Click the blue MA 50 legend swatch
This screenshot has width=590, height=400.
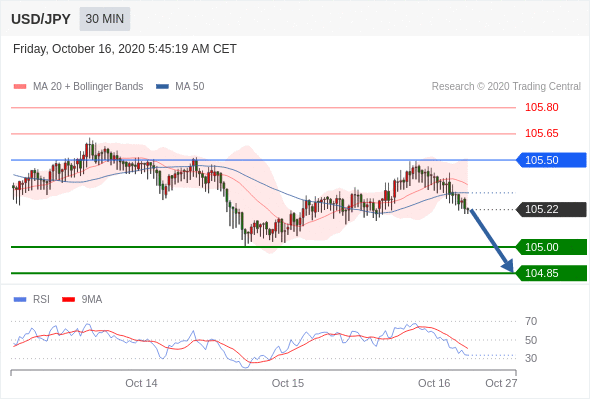(162, 87)
